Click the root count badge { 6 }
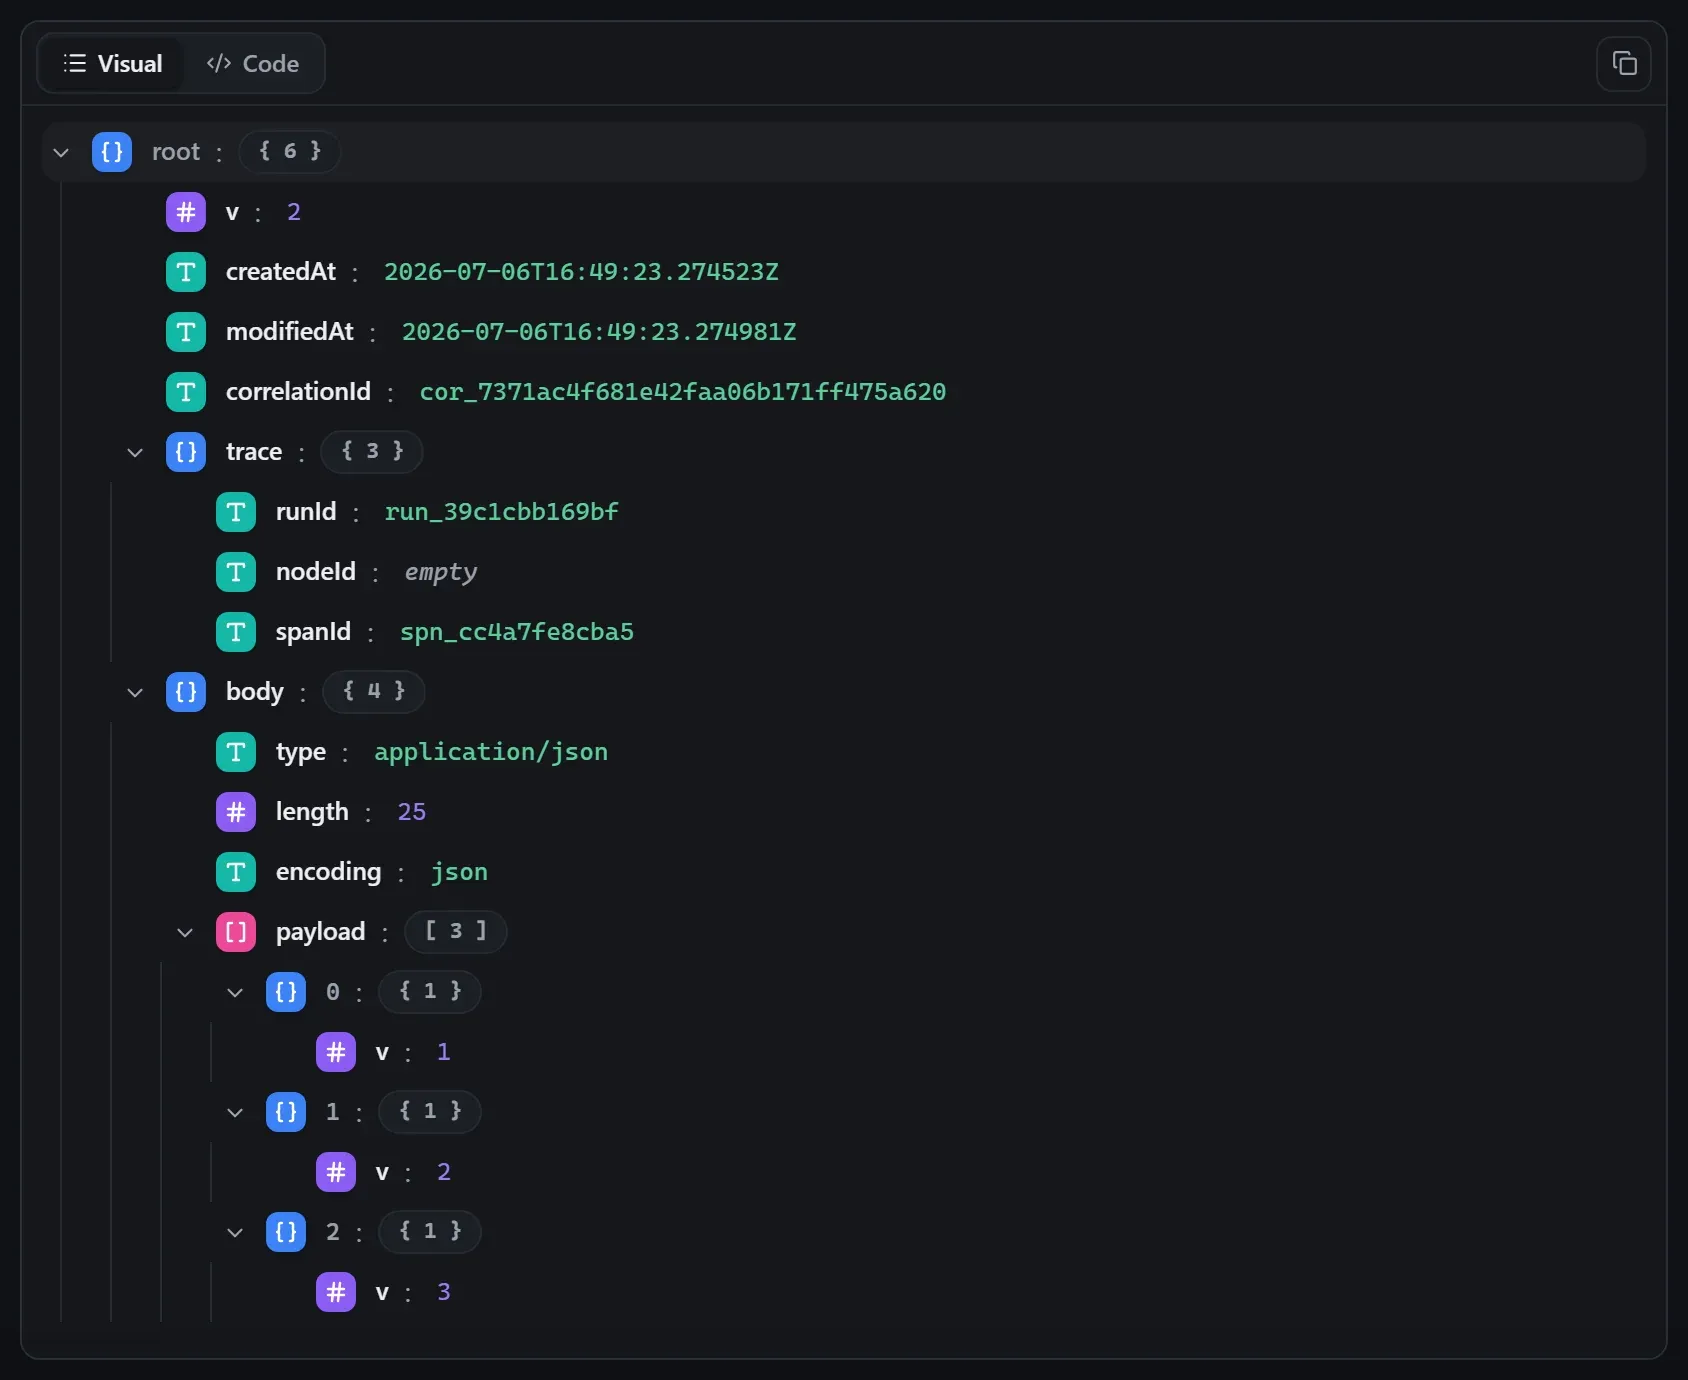 290,151
